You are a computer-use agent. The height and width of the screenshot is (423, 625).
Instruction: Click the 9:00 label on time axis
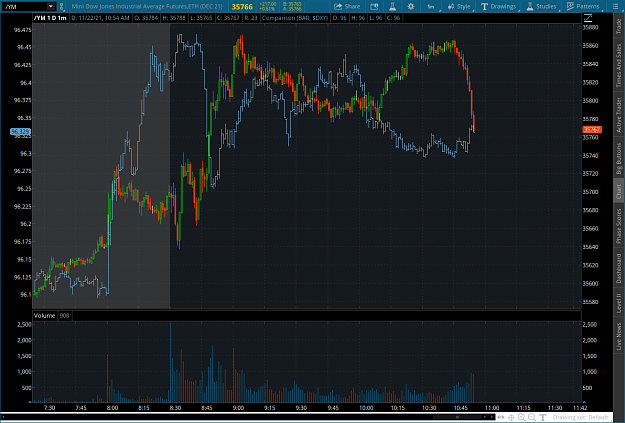pos(238,408)
